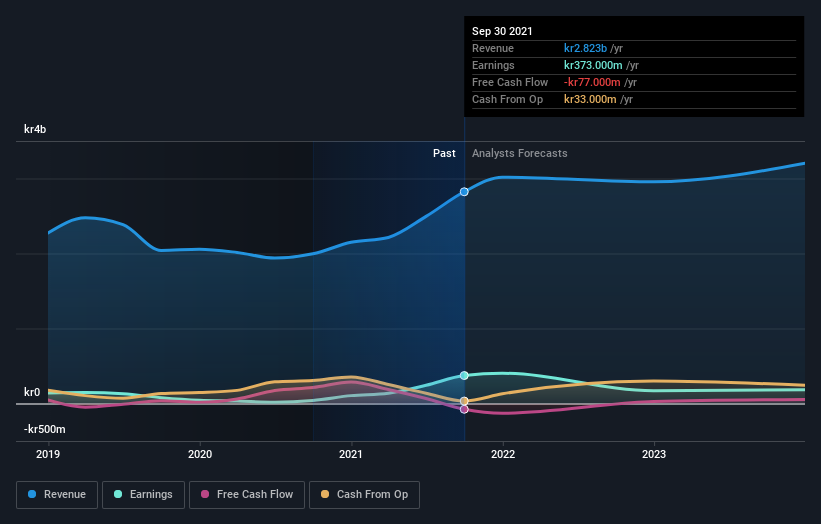Click the Cash From Op row label in tooltip
The width and height of the screenshot is (821, 524).
coord(507,99)
